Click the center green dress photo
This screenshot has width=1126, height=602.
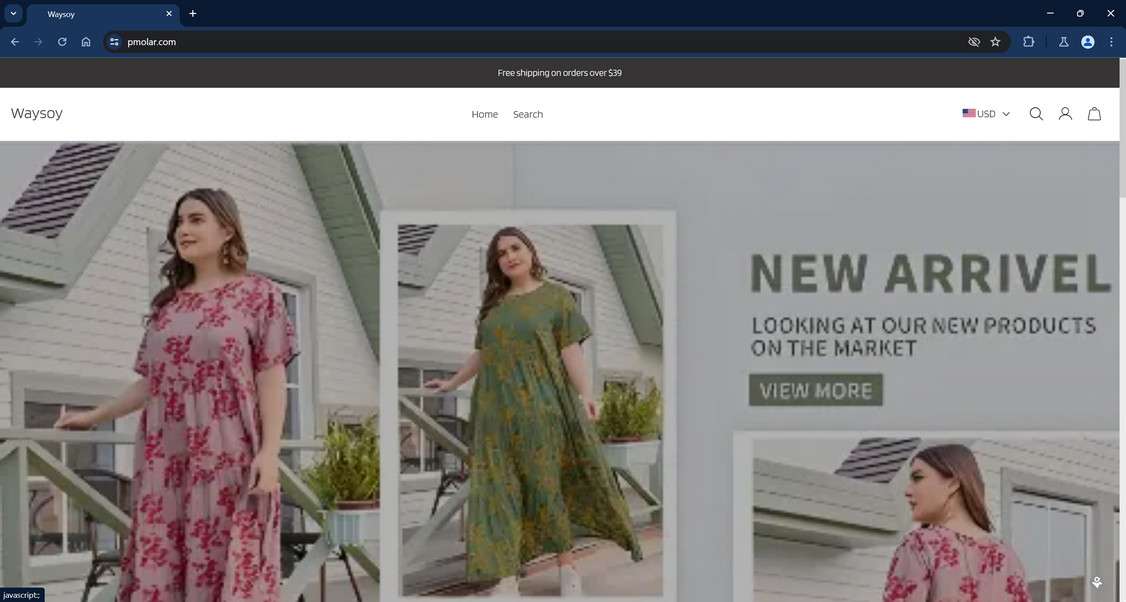point(530,409)
